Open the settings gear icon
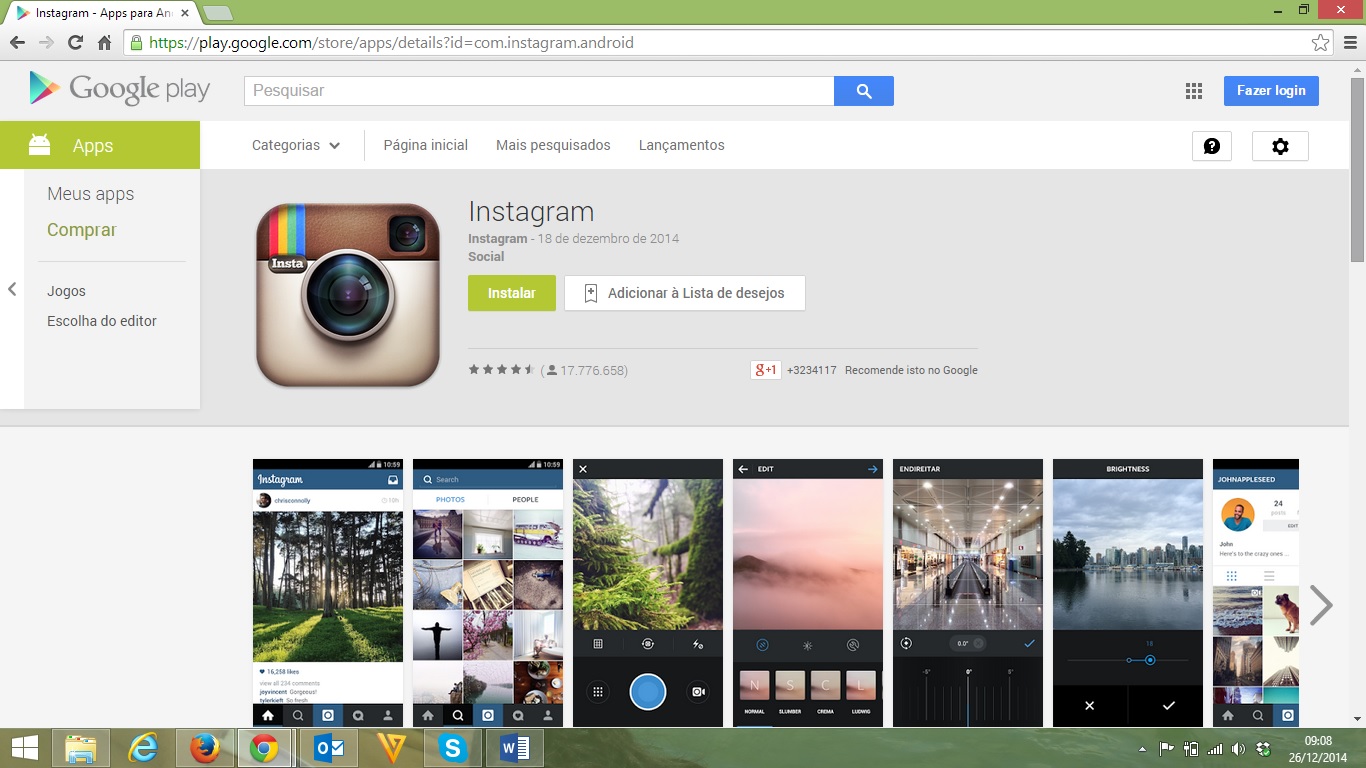 click(1280, 146)
